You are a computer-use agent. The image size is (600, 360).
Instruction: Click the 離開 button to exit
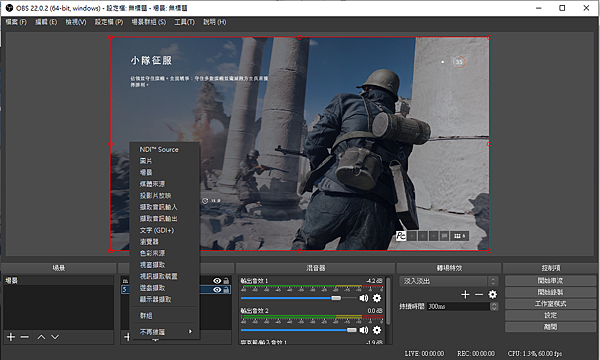point(550,327)
